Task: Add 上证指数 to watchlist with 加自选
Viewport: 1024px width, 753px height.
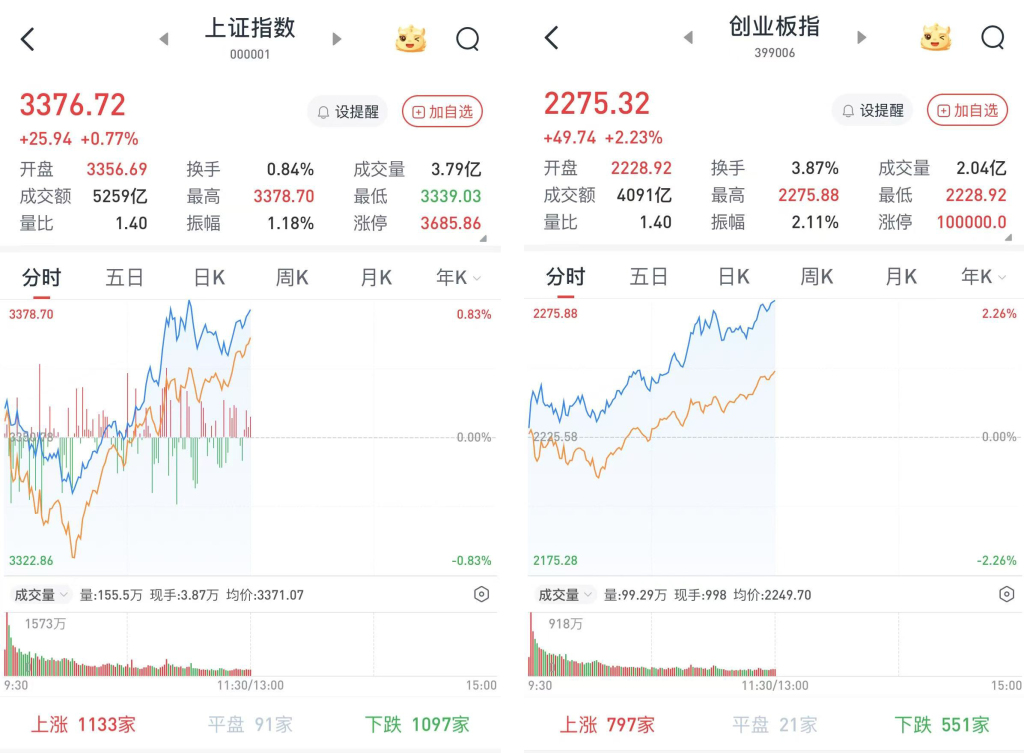Action: pos(442,112)
